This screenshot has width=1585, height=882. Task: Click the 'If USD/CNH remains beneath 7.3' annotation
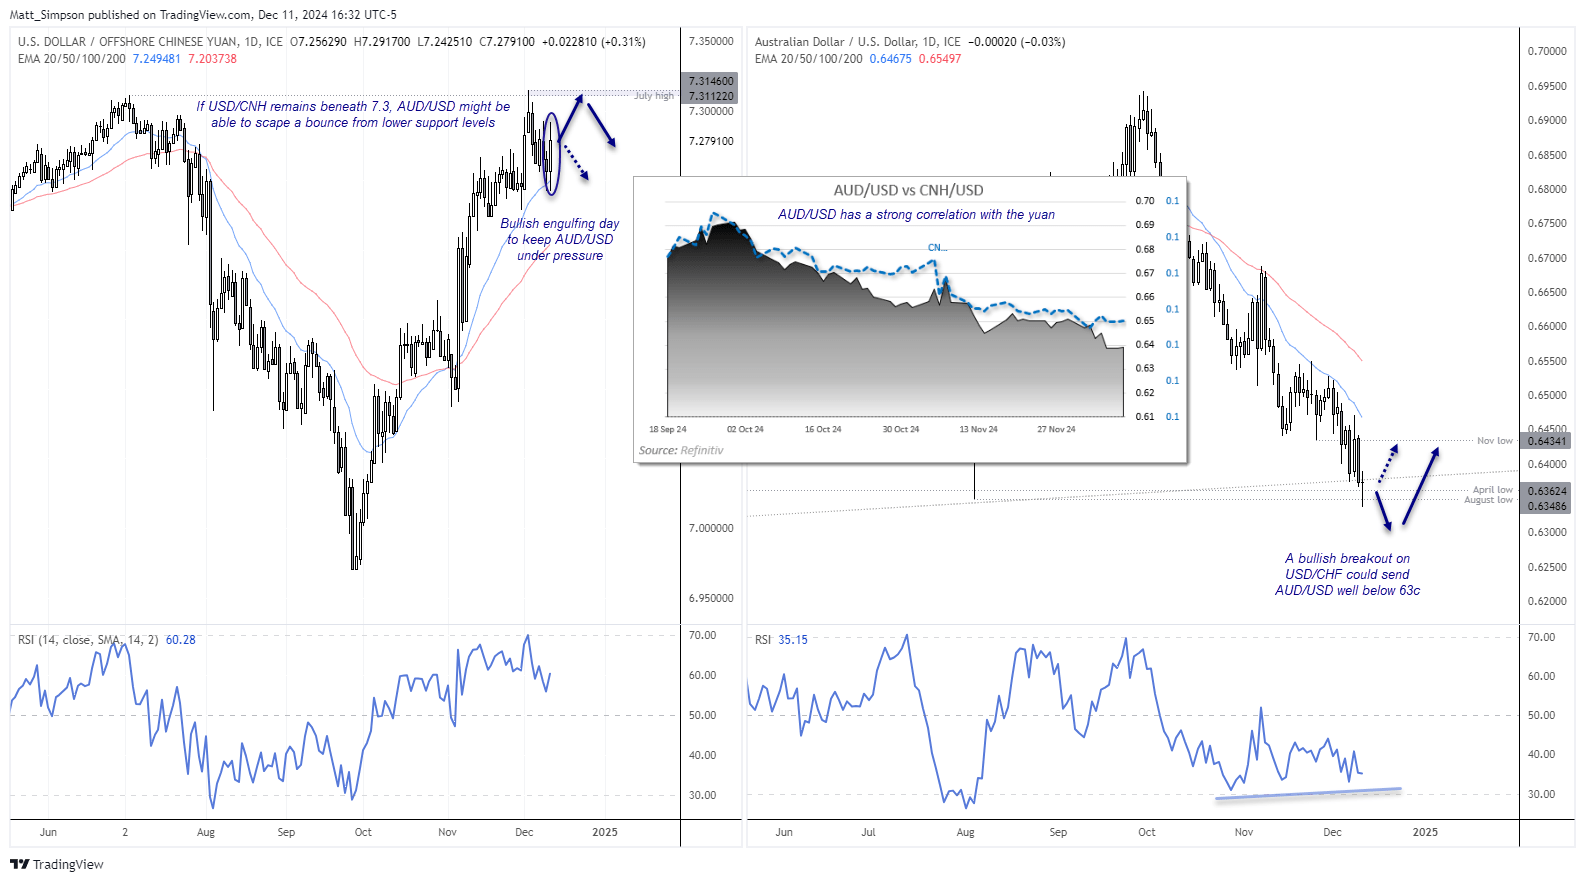353,114
